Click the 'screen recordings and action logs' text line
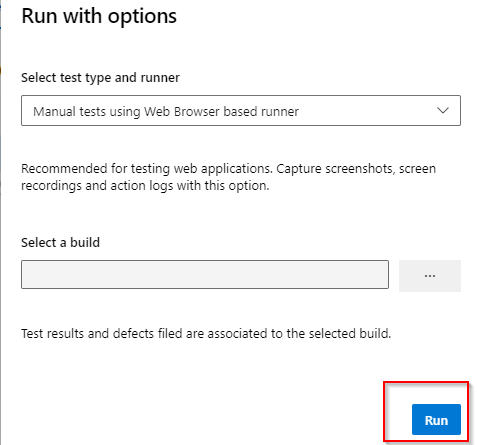The height and width of the screenshot is (445, 477). point(145,186)
